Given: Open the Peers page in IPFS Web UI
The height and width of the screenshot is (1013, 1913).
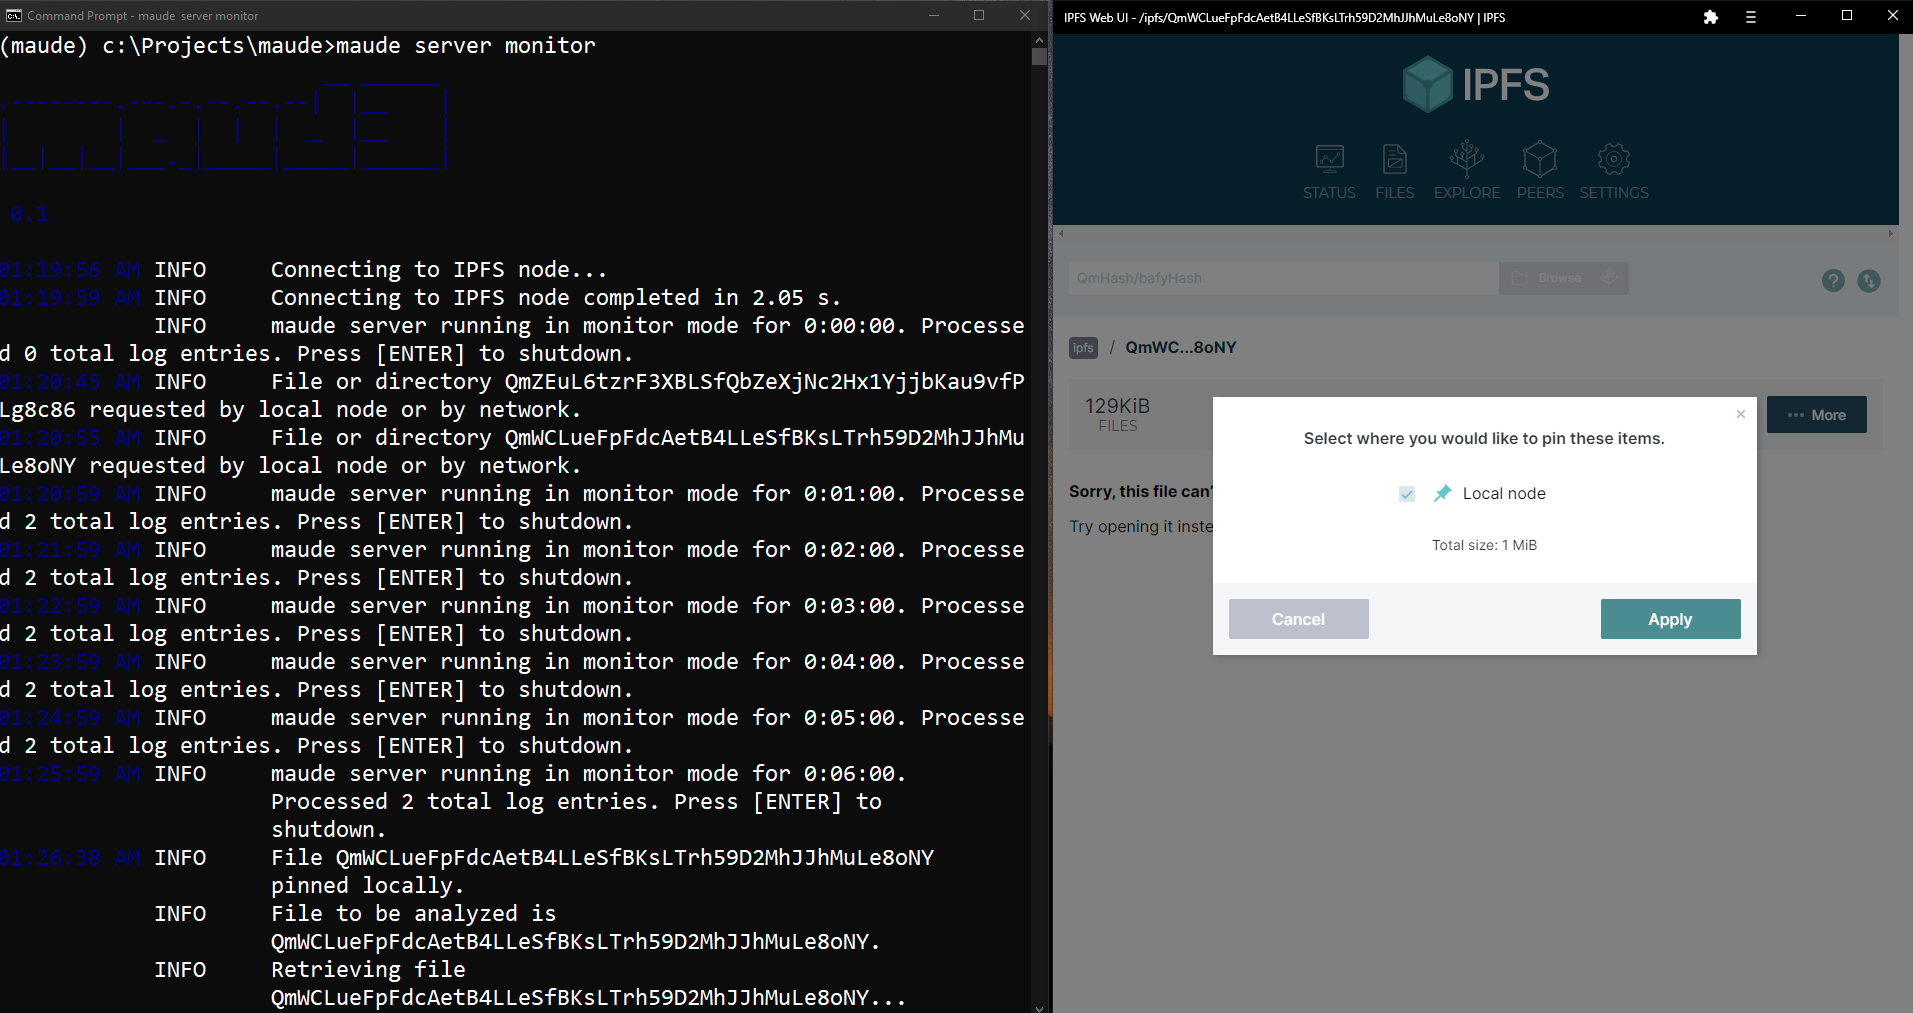Looking at the screenshot, I should tap(1540, 172).
